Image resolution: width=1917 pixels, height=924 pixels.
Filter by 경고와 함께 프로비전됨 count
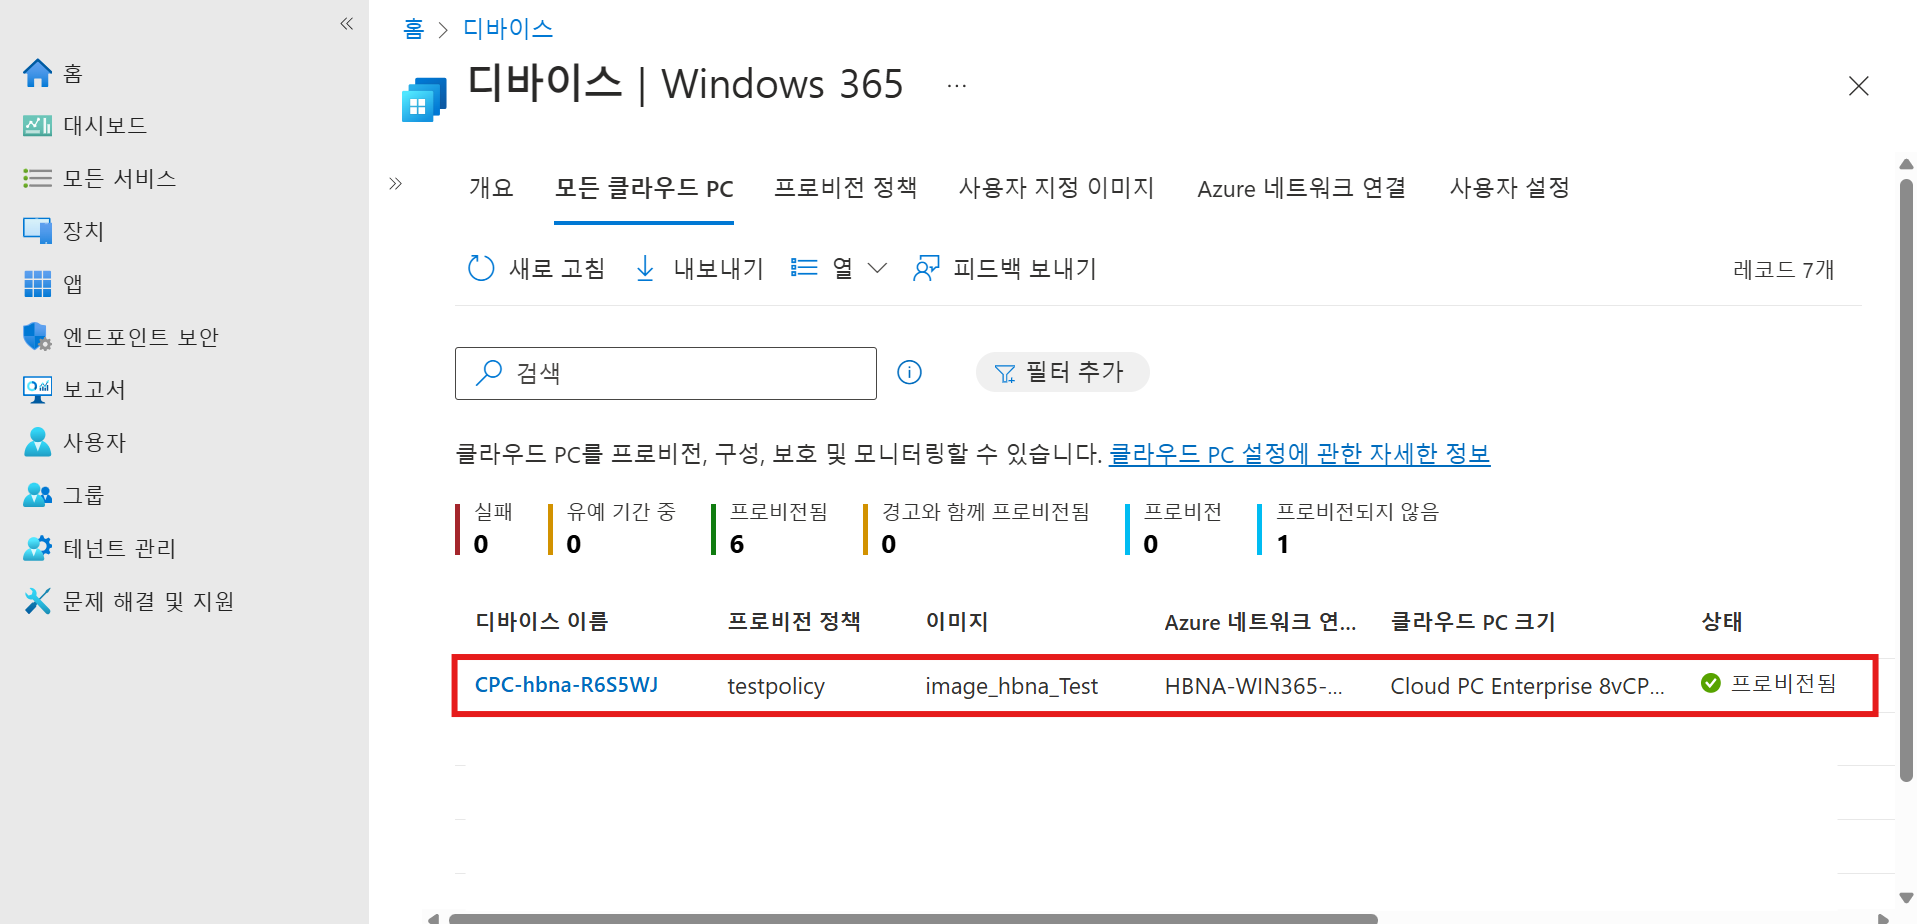coord(977,528)
